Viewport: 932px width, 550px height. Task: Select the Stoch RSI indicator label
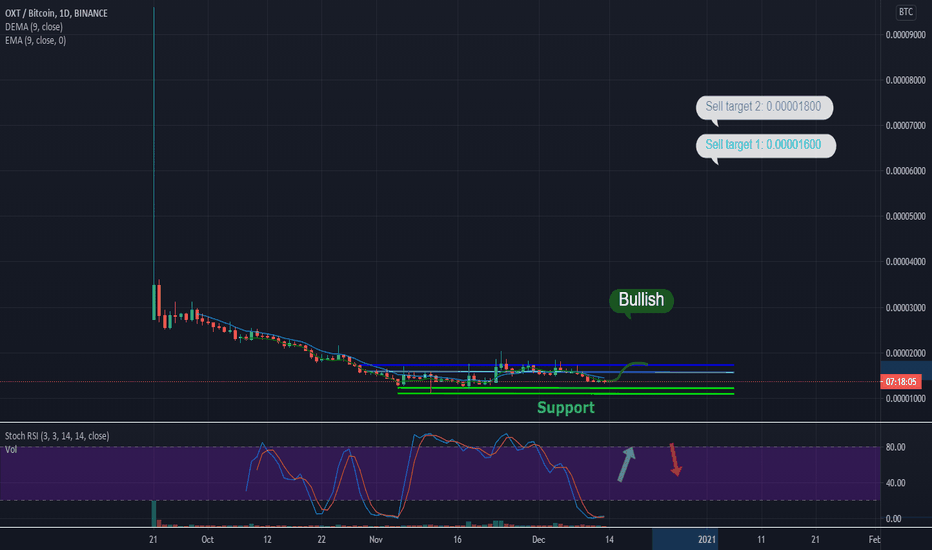click(x=57, y=436)
